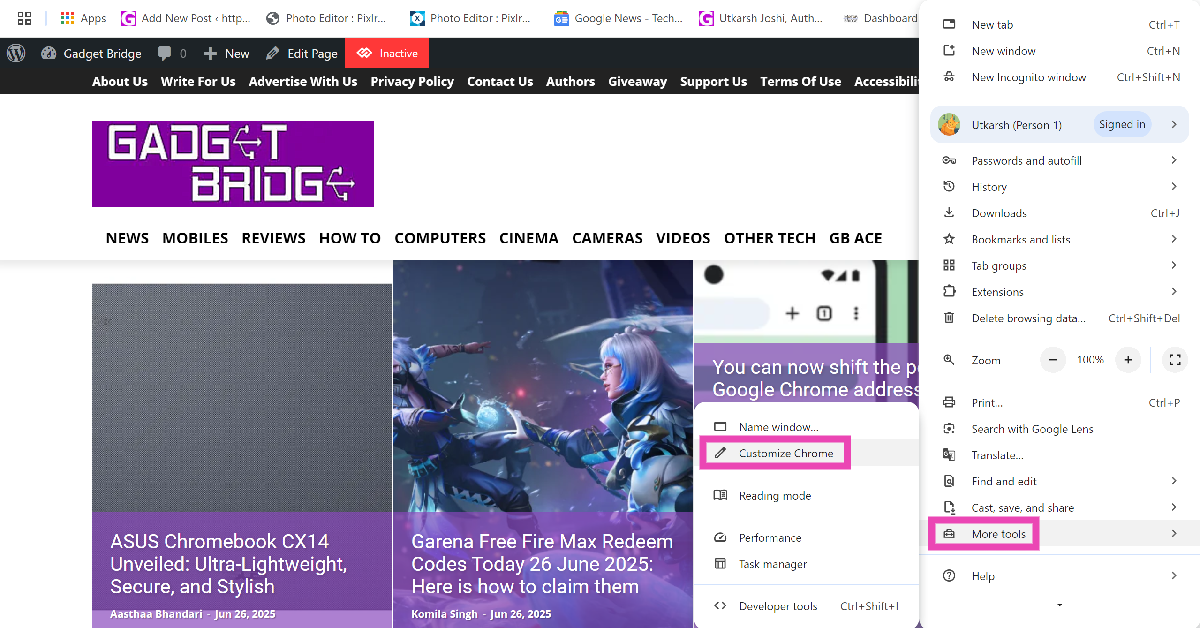Open the Add New Post bookmark
The image size is (1200, 628).
pyautogui.click(x=186, y=18)
